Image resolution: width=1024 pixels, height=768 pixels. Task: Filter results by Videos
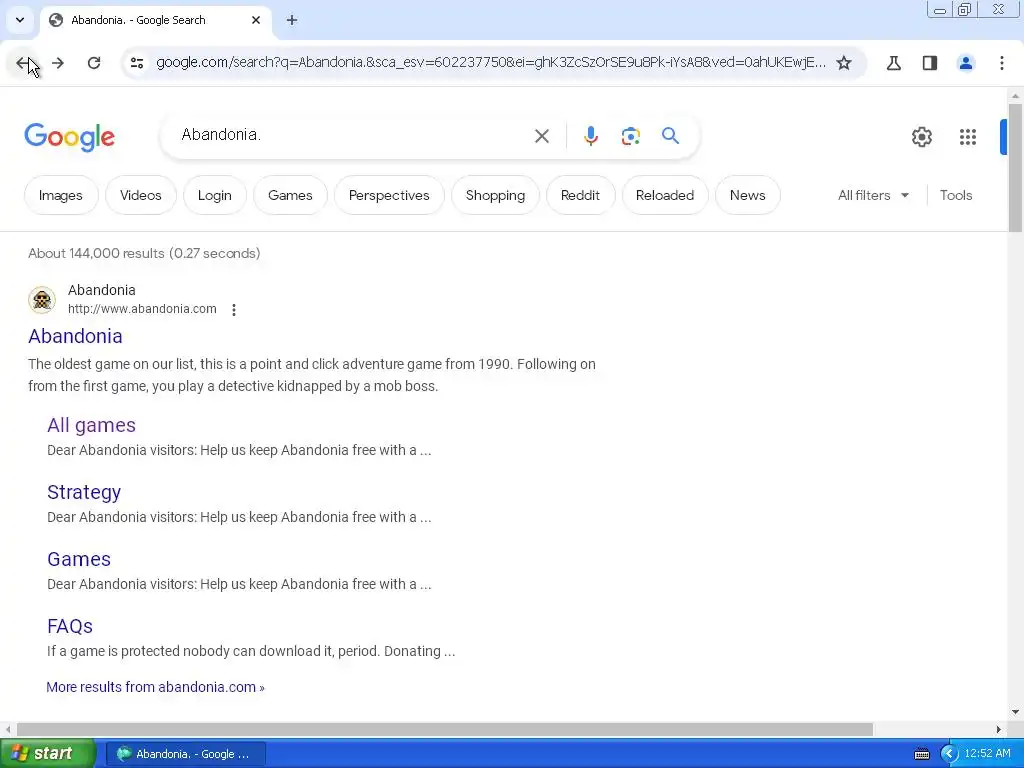coord(140,195)
